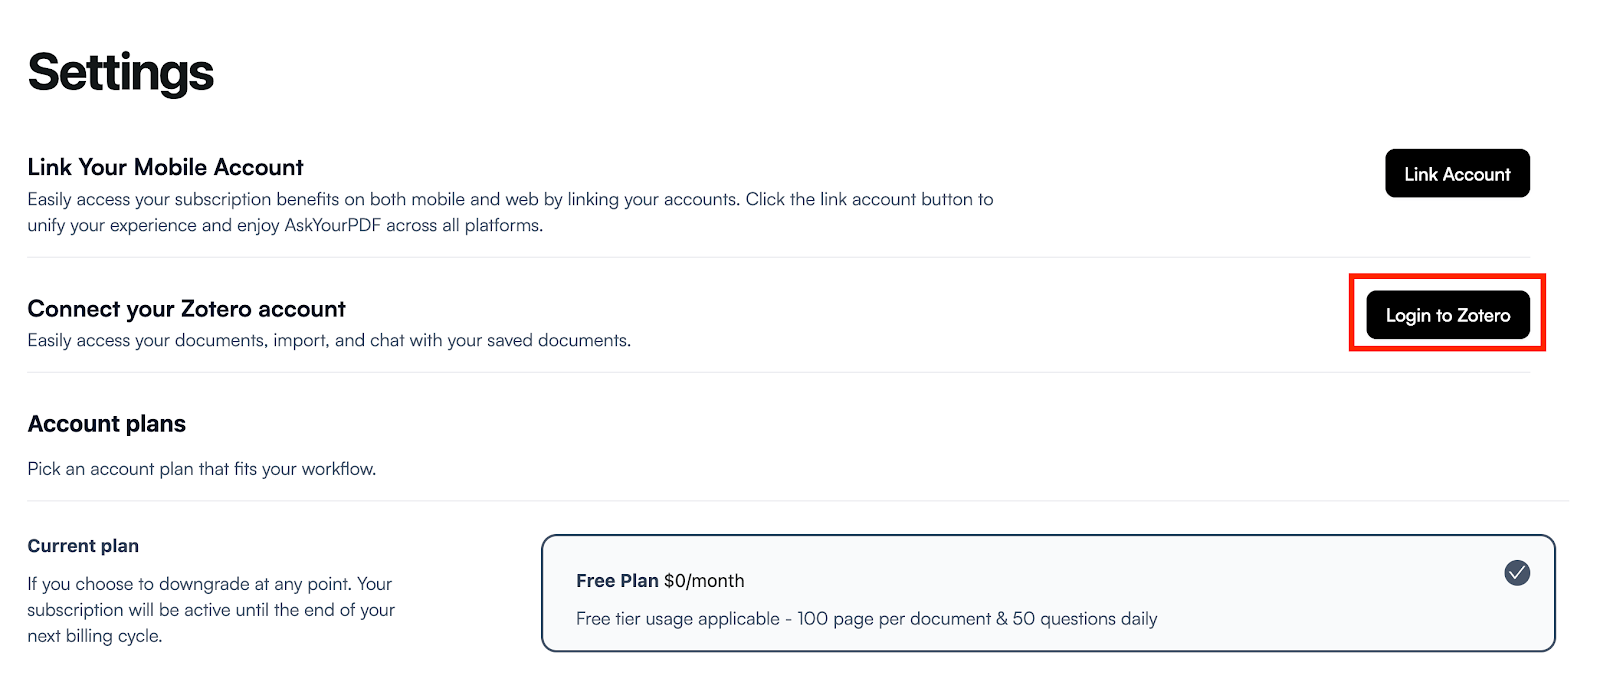The width and height of the screenshot is (1600, 682).
Task: Click the Free tier usage applicable description
Action: coord(866,619)
